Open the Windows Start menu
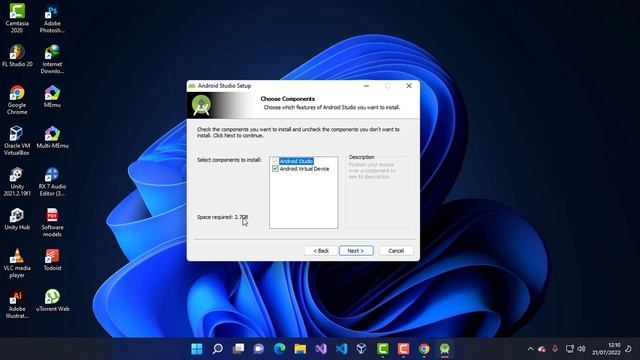The width and height of the screenshot is (640, 360). 197,349
